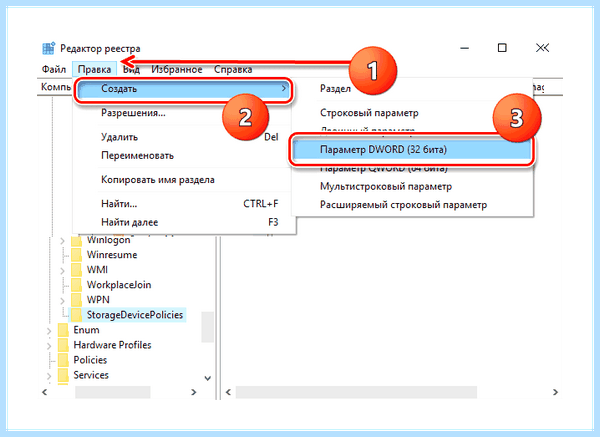Click the Enum key name

point(86,329)
